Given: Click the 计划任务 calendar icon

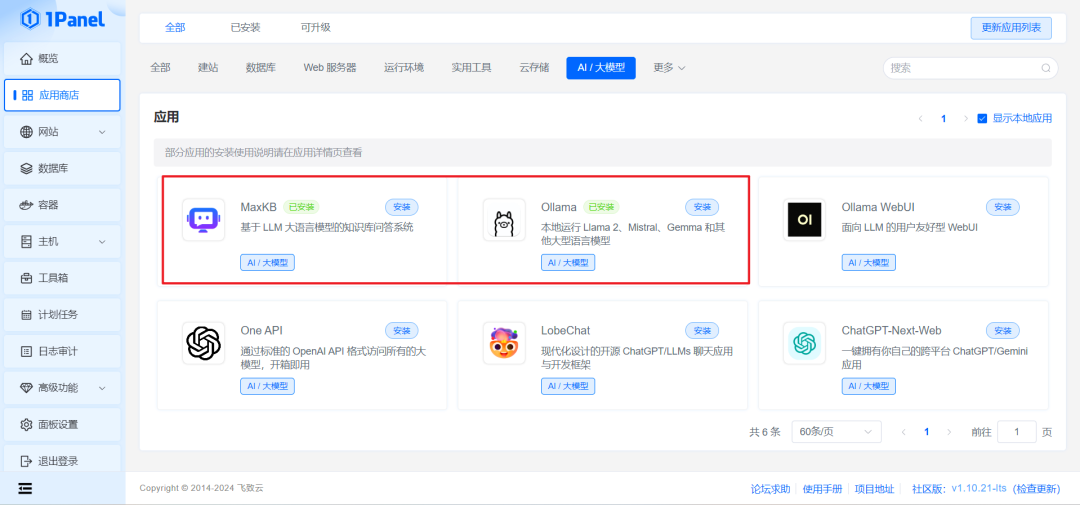Looking at the screenshot, I should [26, 315].
